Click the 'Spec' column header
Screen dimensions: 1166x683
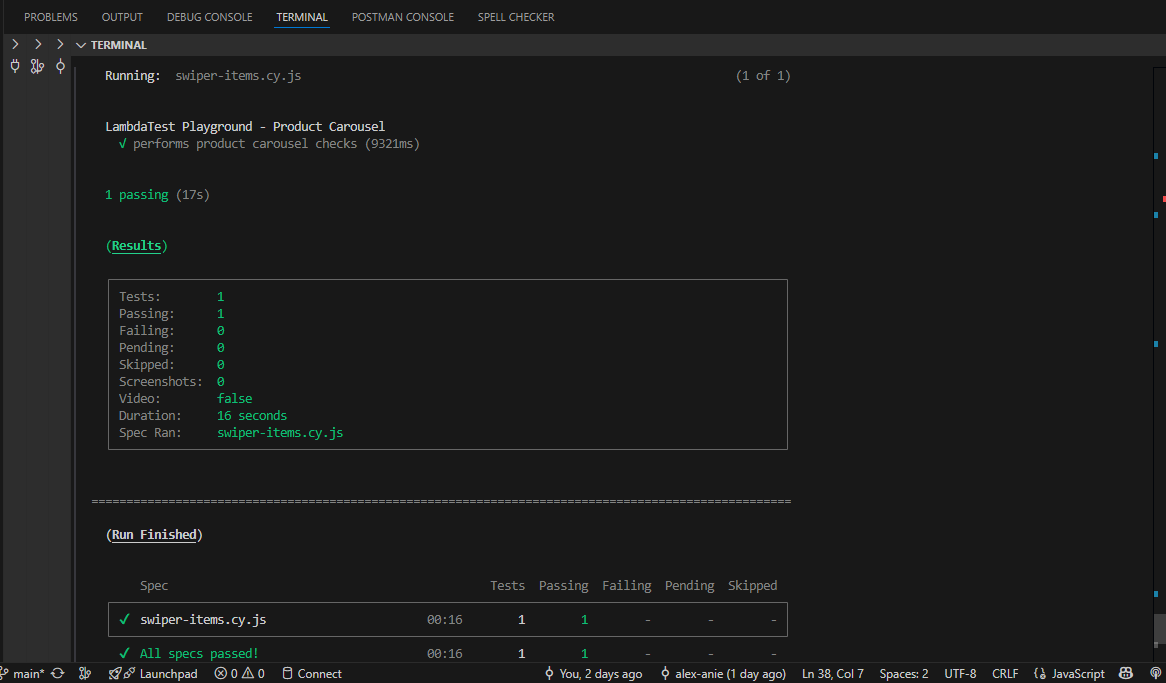pos(154,586)
